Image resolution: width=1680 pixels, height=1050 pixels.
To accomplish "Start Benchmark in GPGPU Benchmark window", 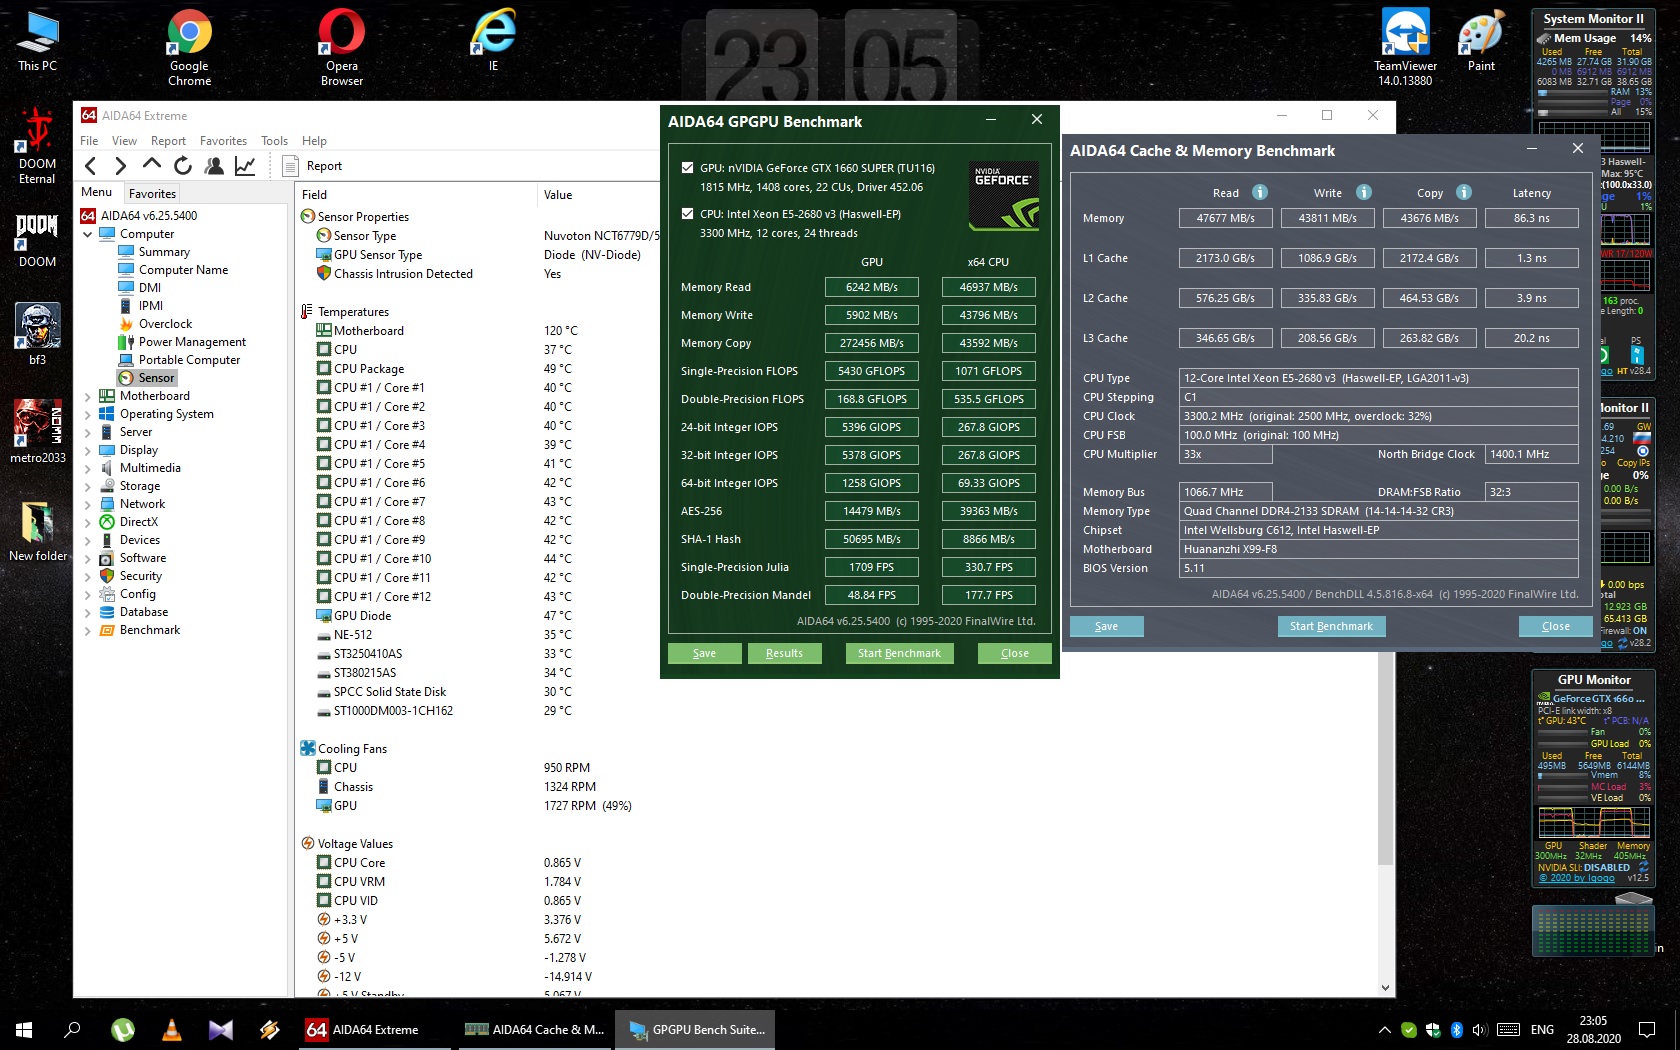I will point(899,653).
